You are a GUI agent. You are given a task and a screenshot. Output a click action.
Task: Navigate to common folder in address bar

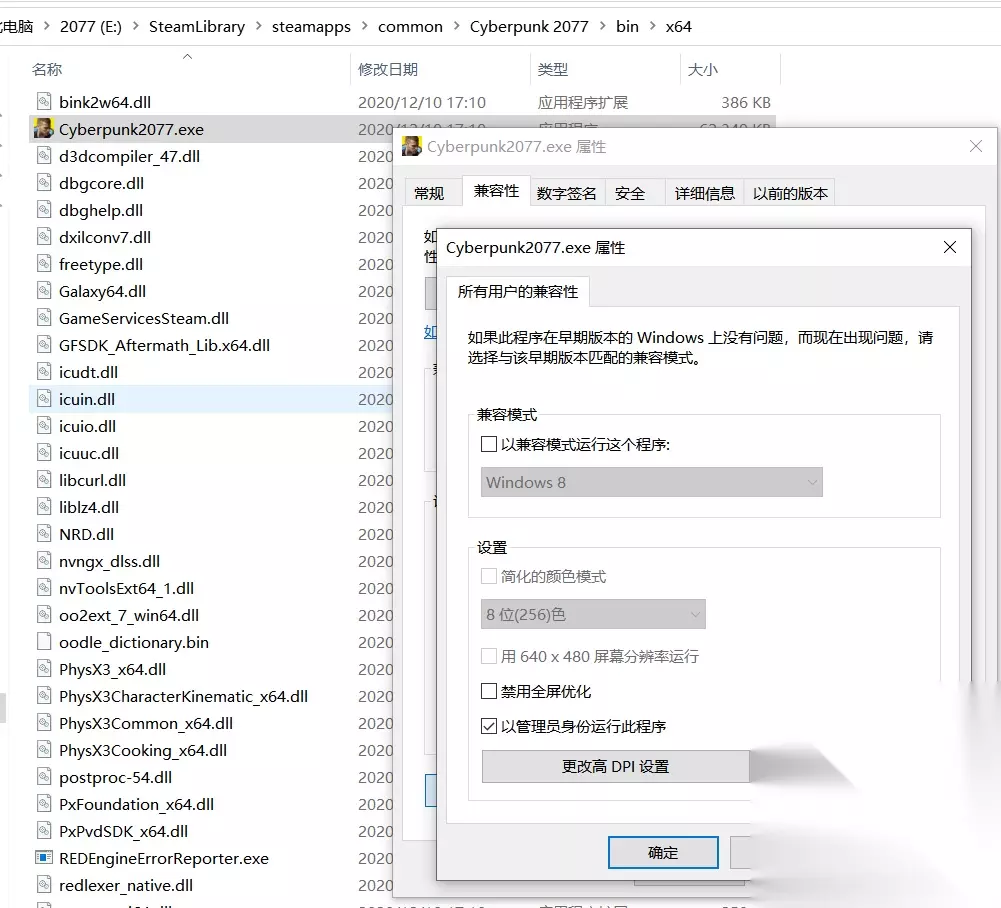click(x=410, y=26)
